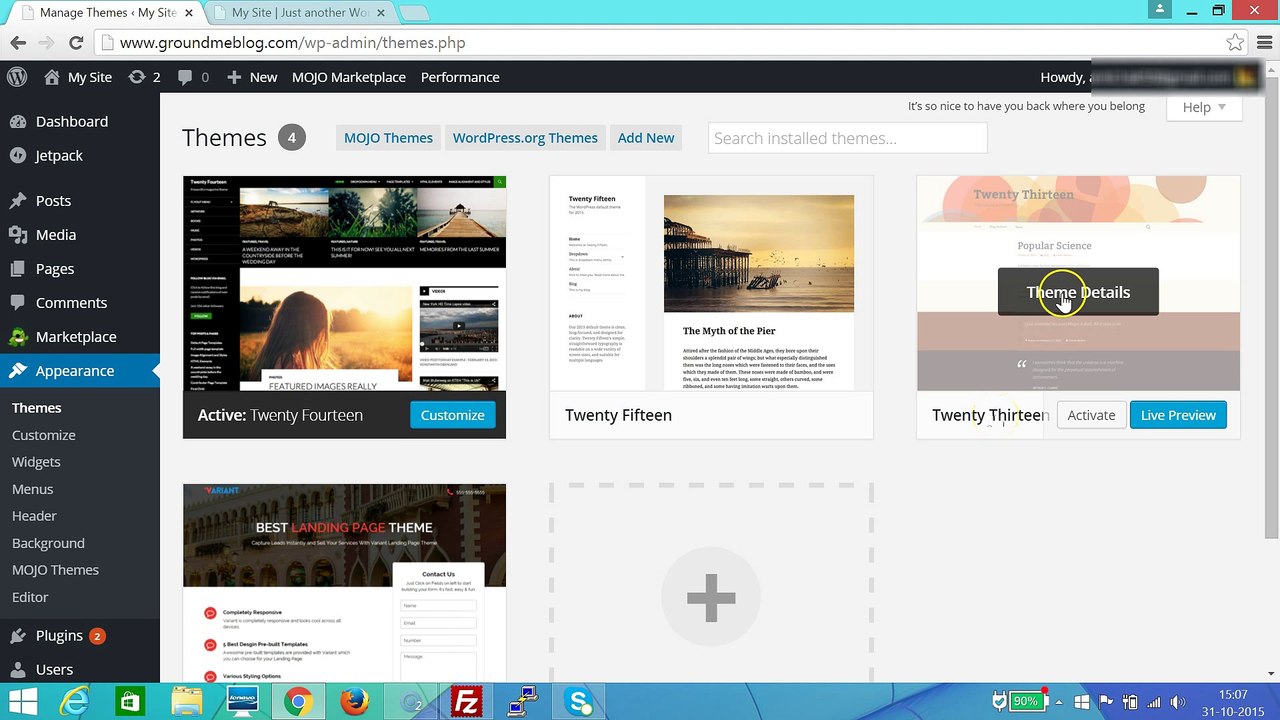Screen dimensions: 1280x720
Task: Launch Internet Explorer from the taskbar
Action: click(75, 702)
